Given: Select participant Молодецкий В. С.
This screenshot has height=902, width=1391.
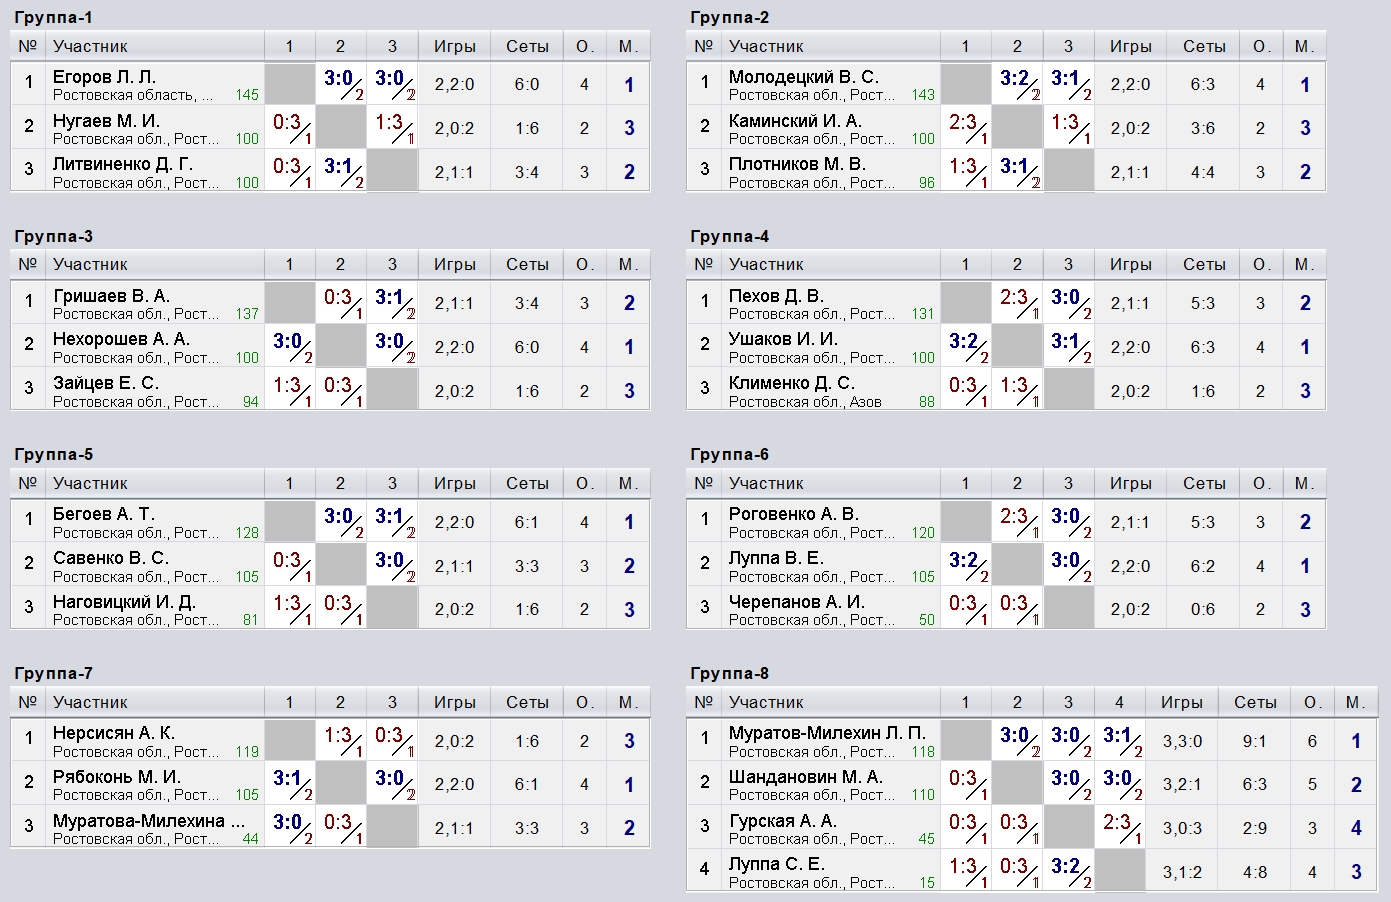Looking at the screenshot, I should tap(803, 77).
